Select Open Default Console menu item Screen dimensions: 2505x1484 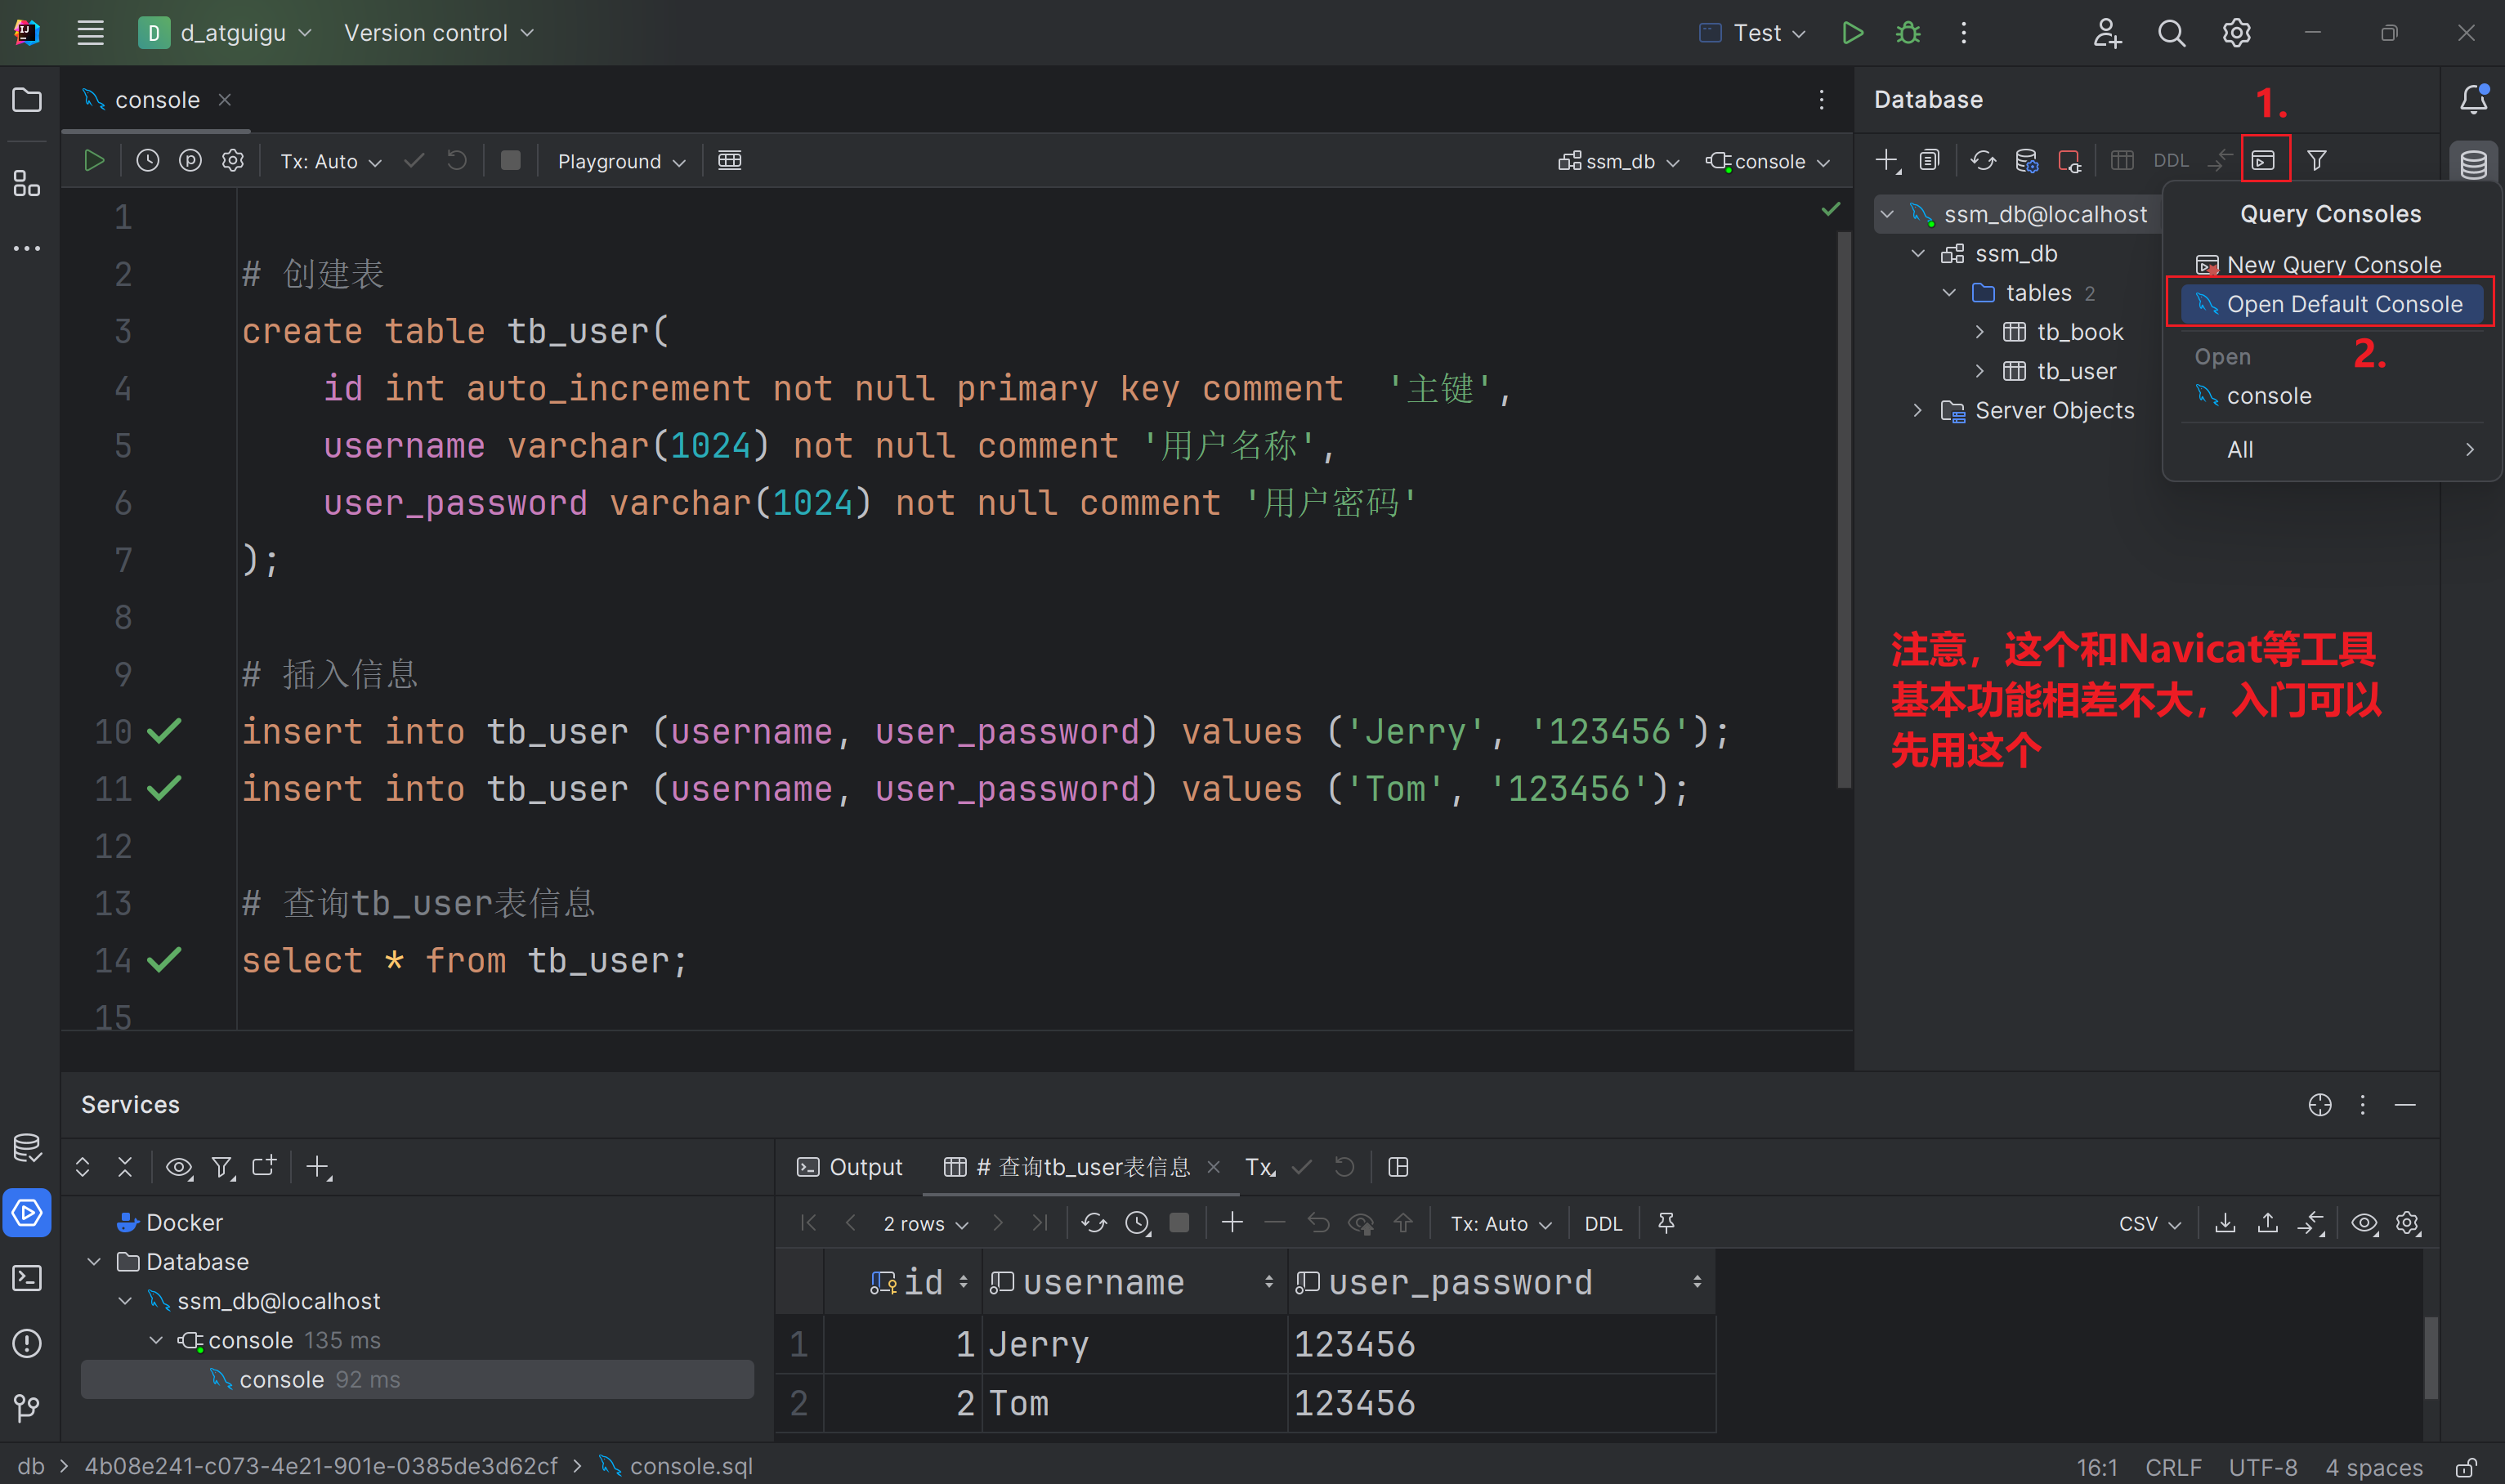[x=2342, y=304]
